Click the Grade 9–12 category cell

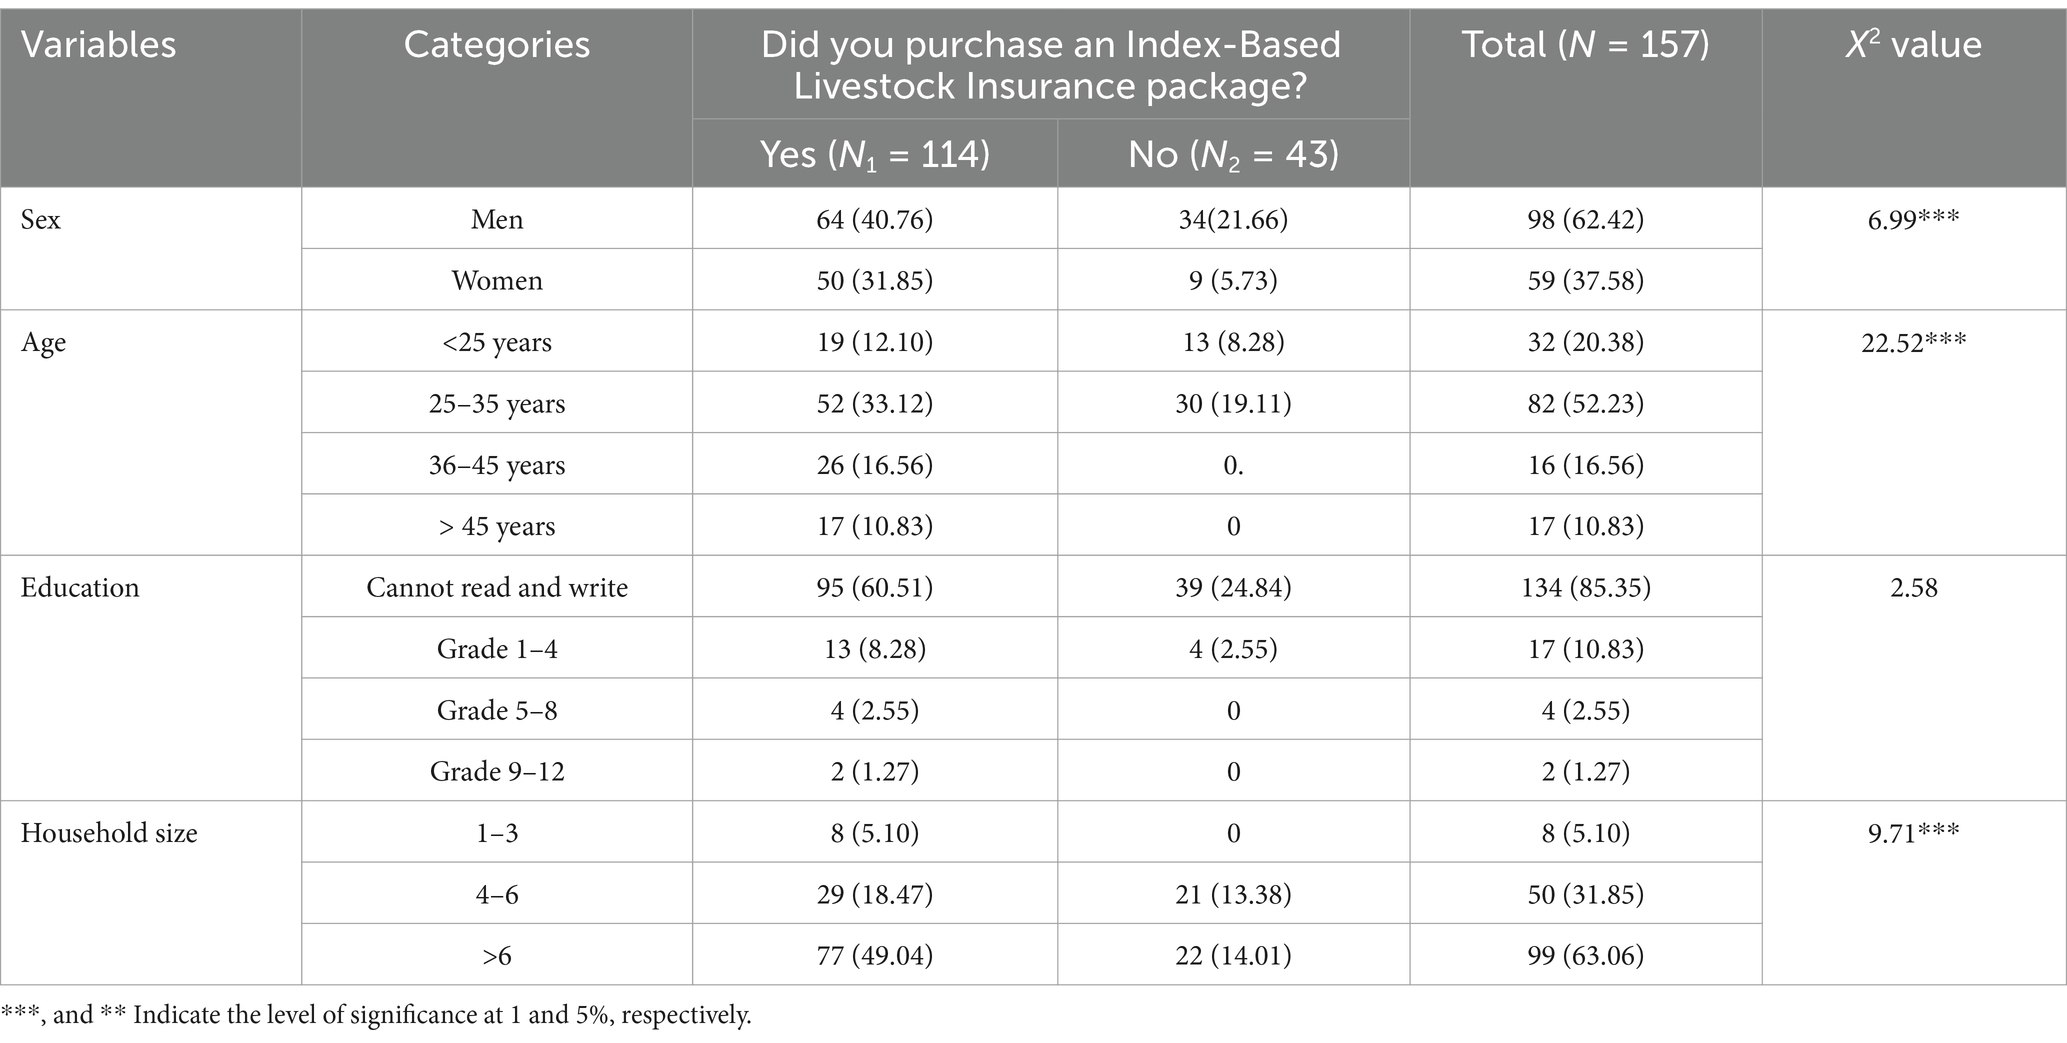pyautogui.click(x=497, y=771)
